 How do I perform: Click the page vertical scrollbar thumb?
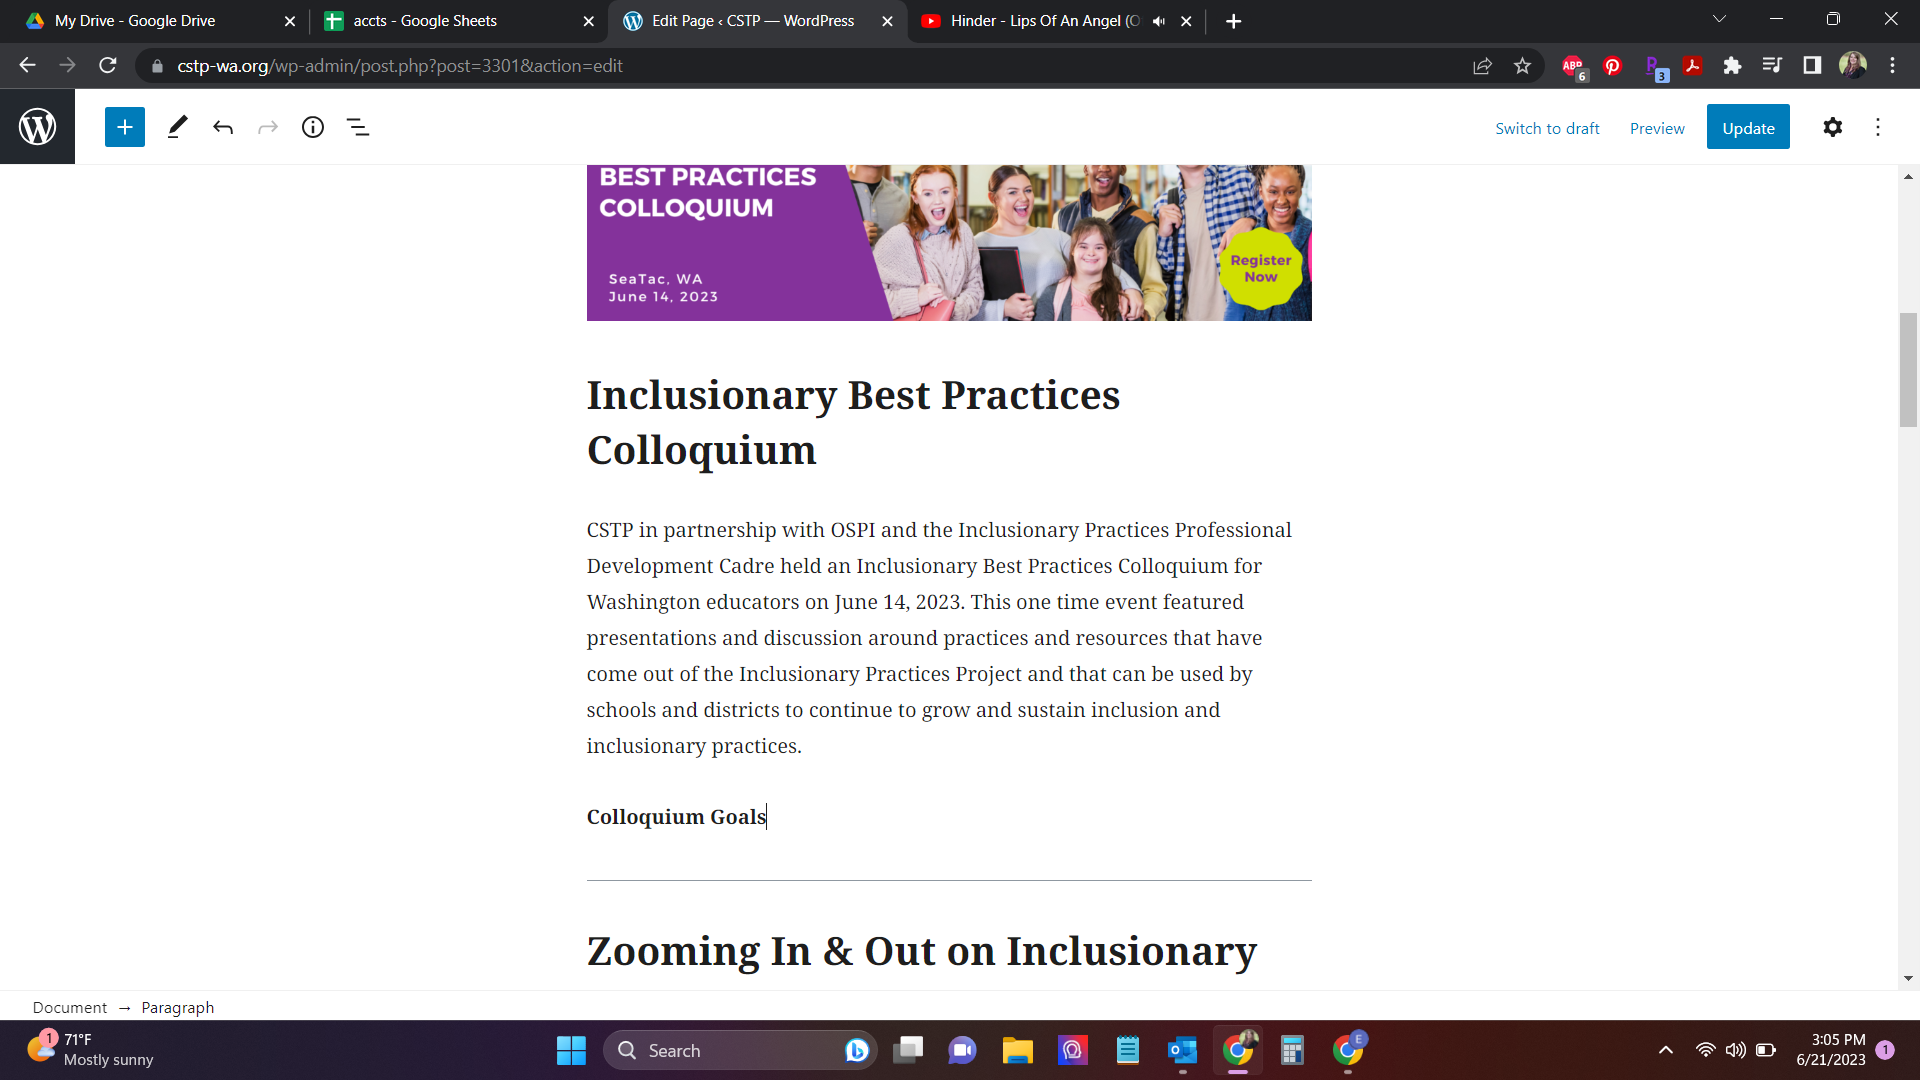coord(1908,370)
